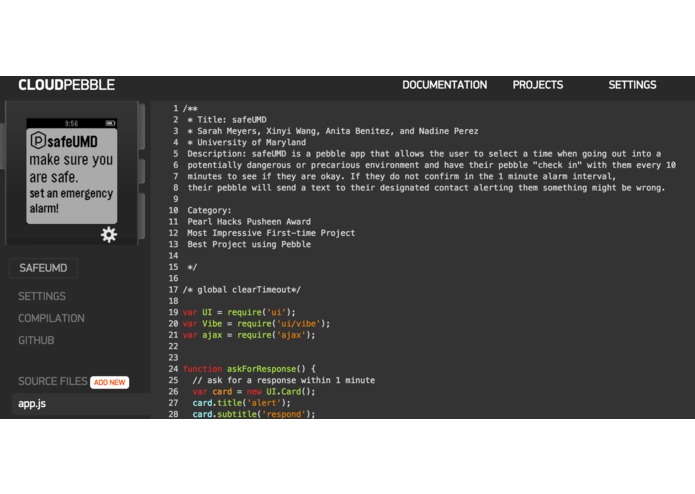Select the SAFEUMD project button
Image resolution: width=695 pixels, height=494 pixels.
[43, 268]
